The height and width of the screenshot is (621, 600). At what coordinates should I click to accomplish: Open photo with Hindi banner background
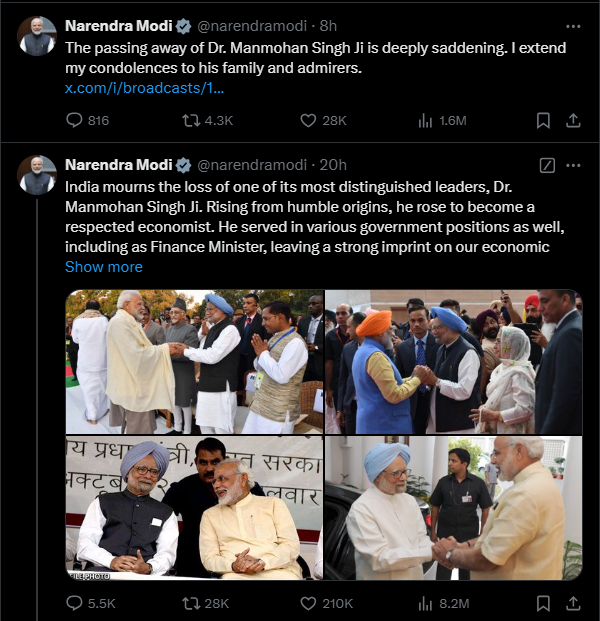194,508
